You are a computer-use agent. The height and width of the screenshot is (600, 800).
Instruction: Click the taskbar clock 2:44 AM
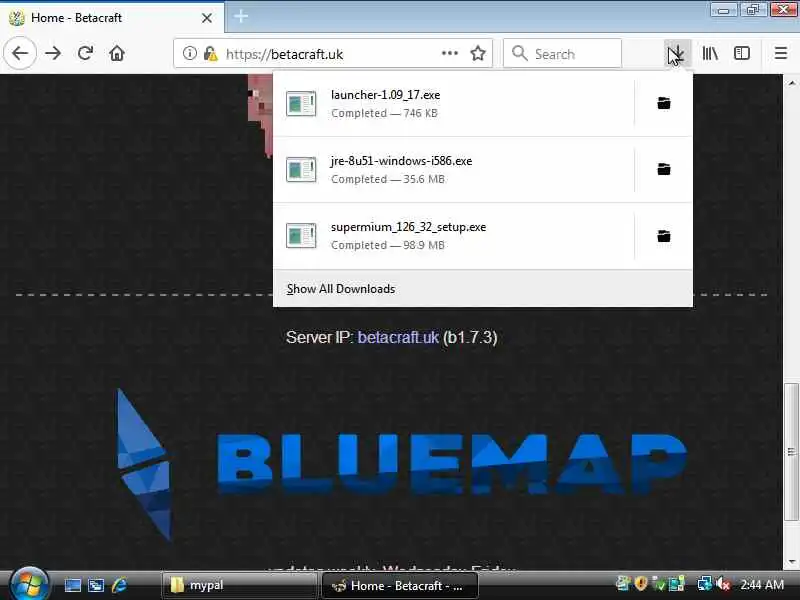tap(762, 585)
